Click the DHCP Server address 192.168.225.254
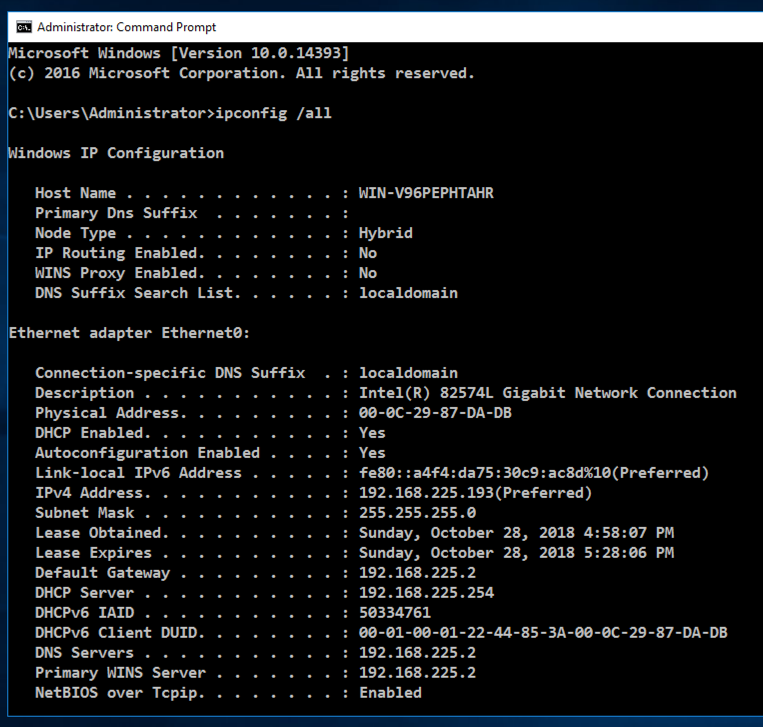763x727 pixels. tap(426, 593)
